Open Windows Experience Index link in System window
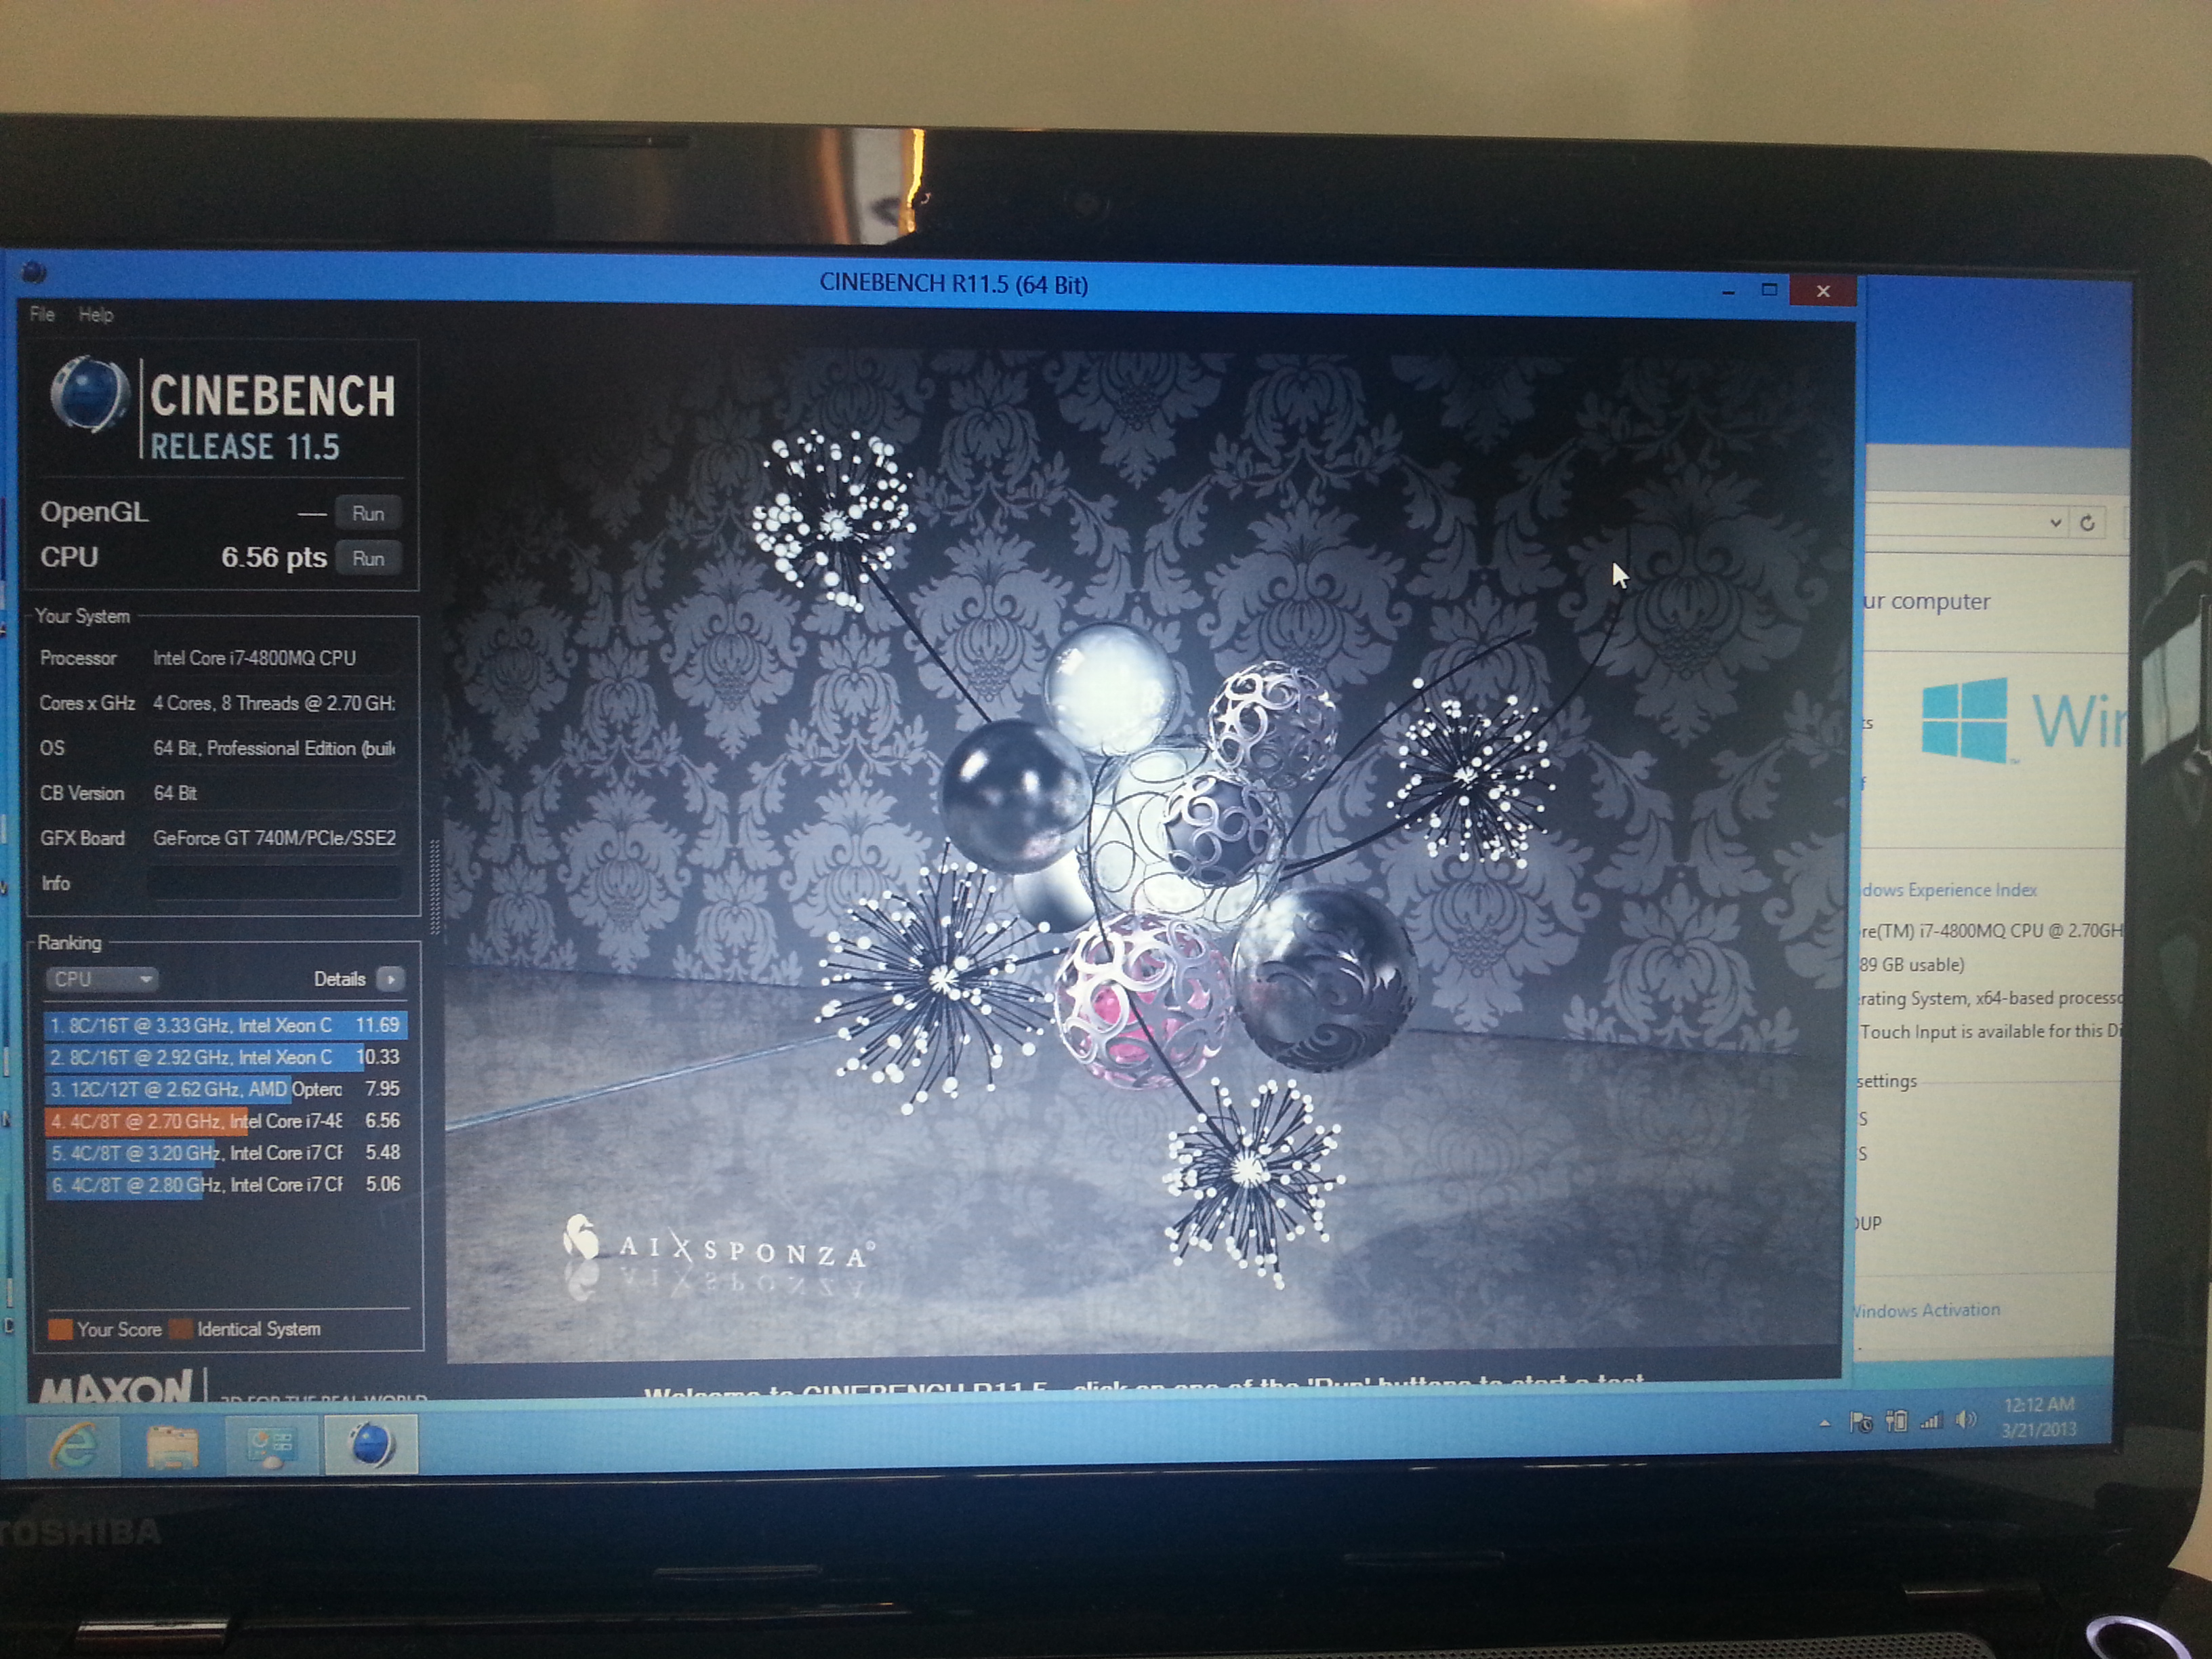 pos(1949,890)
